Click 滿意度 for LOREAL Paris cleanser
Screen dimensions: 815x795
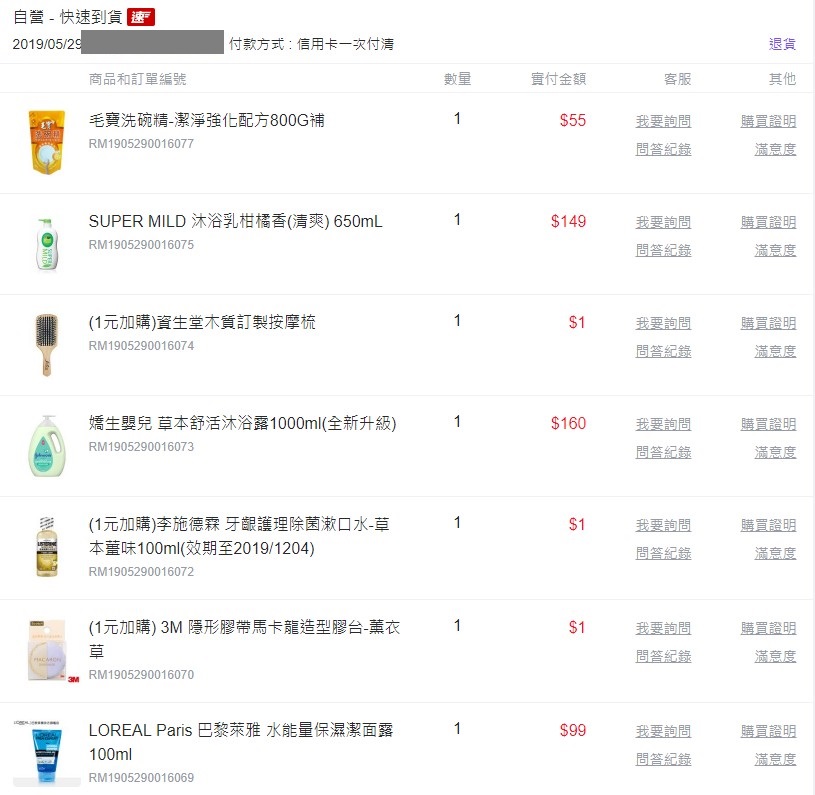[775, 759]
